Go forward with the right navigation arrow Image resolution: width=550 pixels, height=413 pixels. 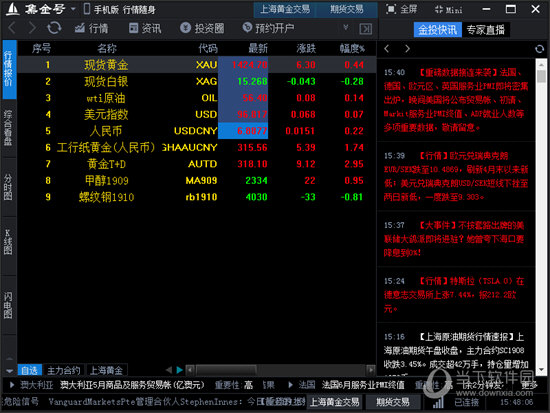pos(32,28)
